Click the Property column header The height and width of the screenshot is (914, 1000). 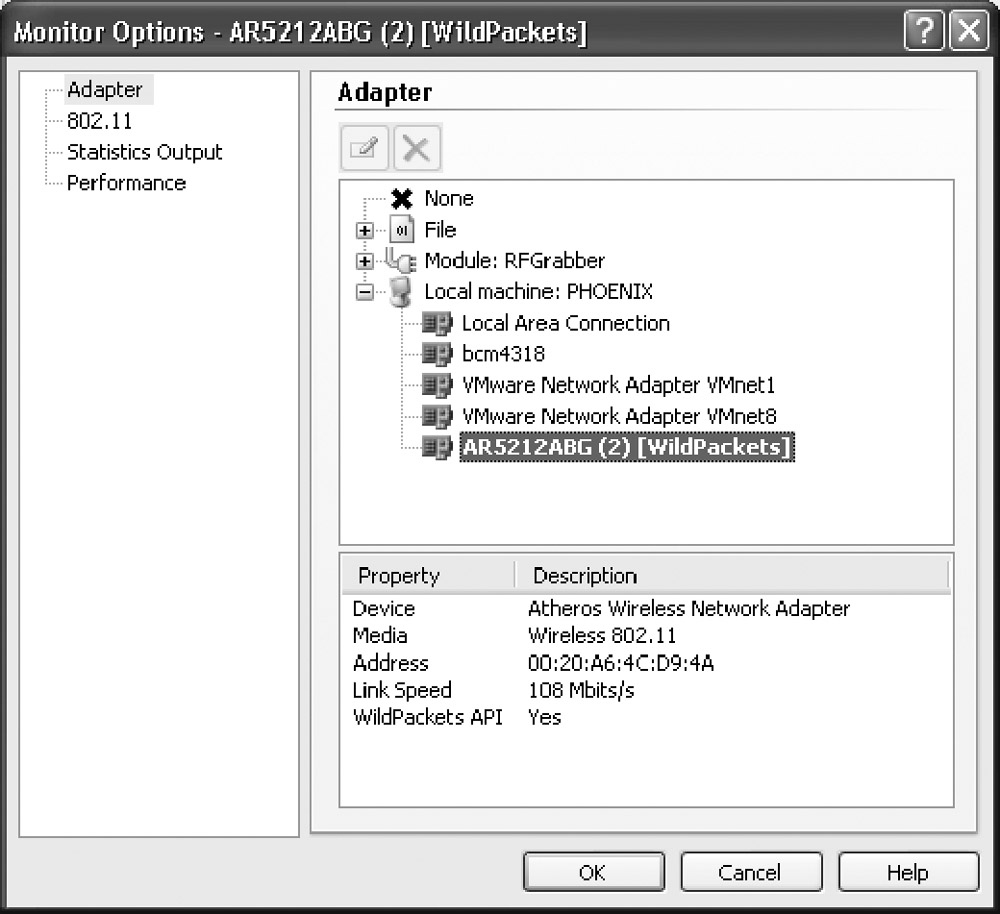coord(428,575)
